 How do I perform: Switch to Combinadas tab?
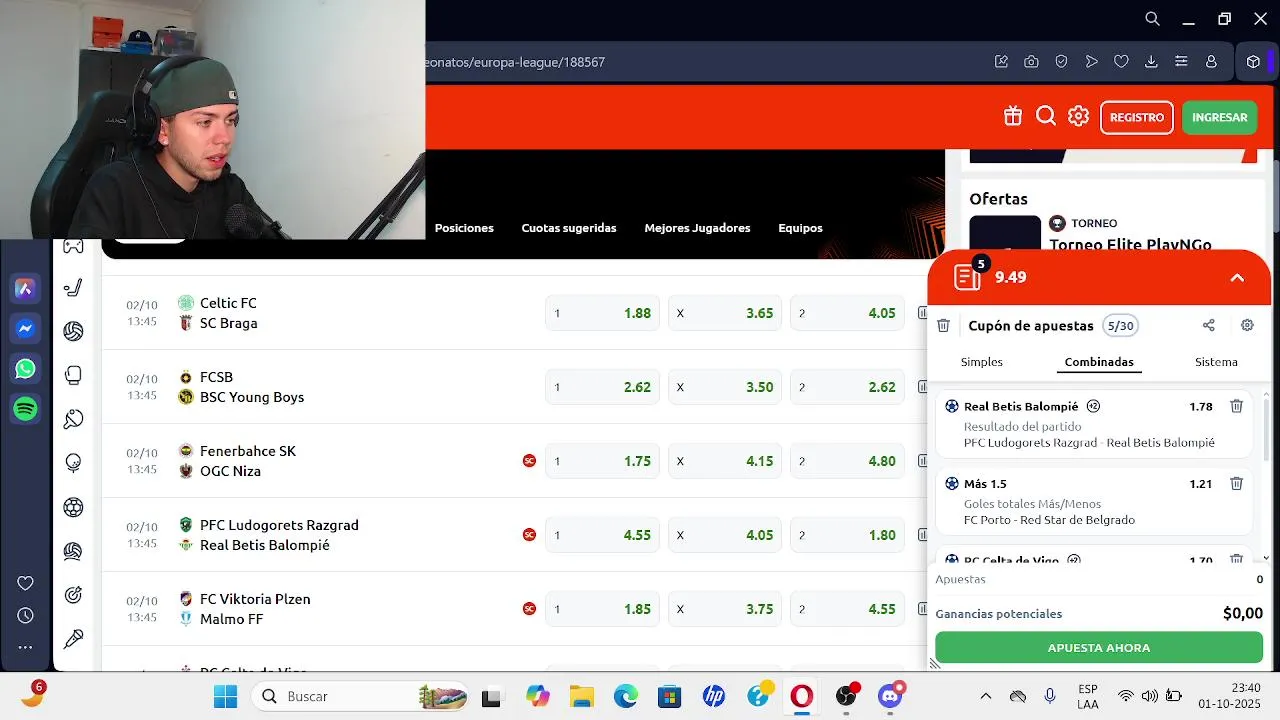(x=1099, y=362)
